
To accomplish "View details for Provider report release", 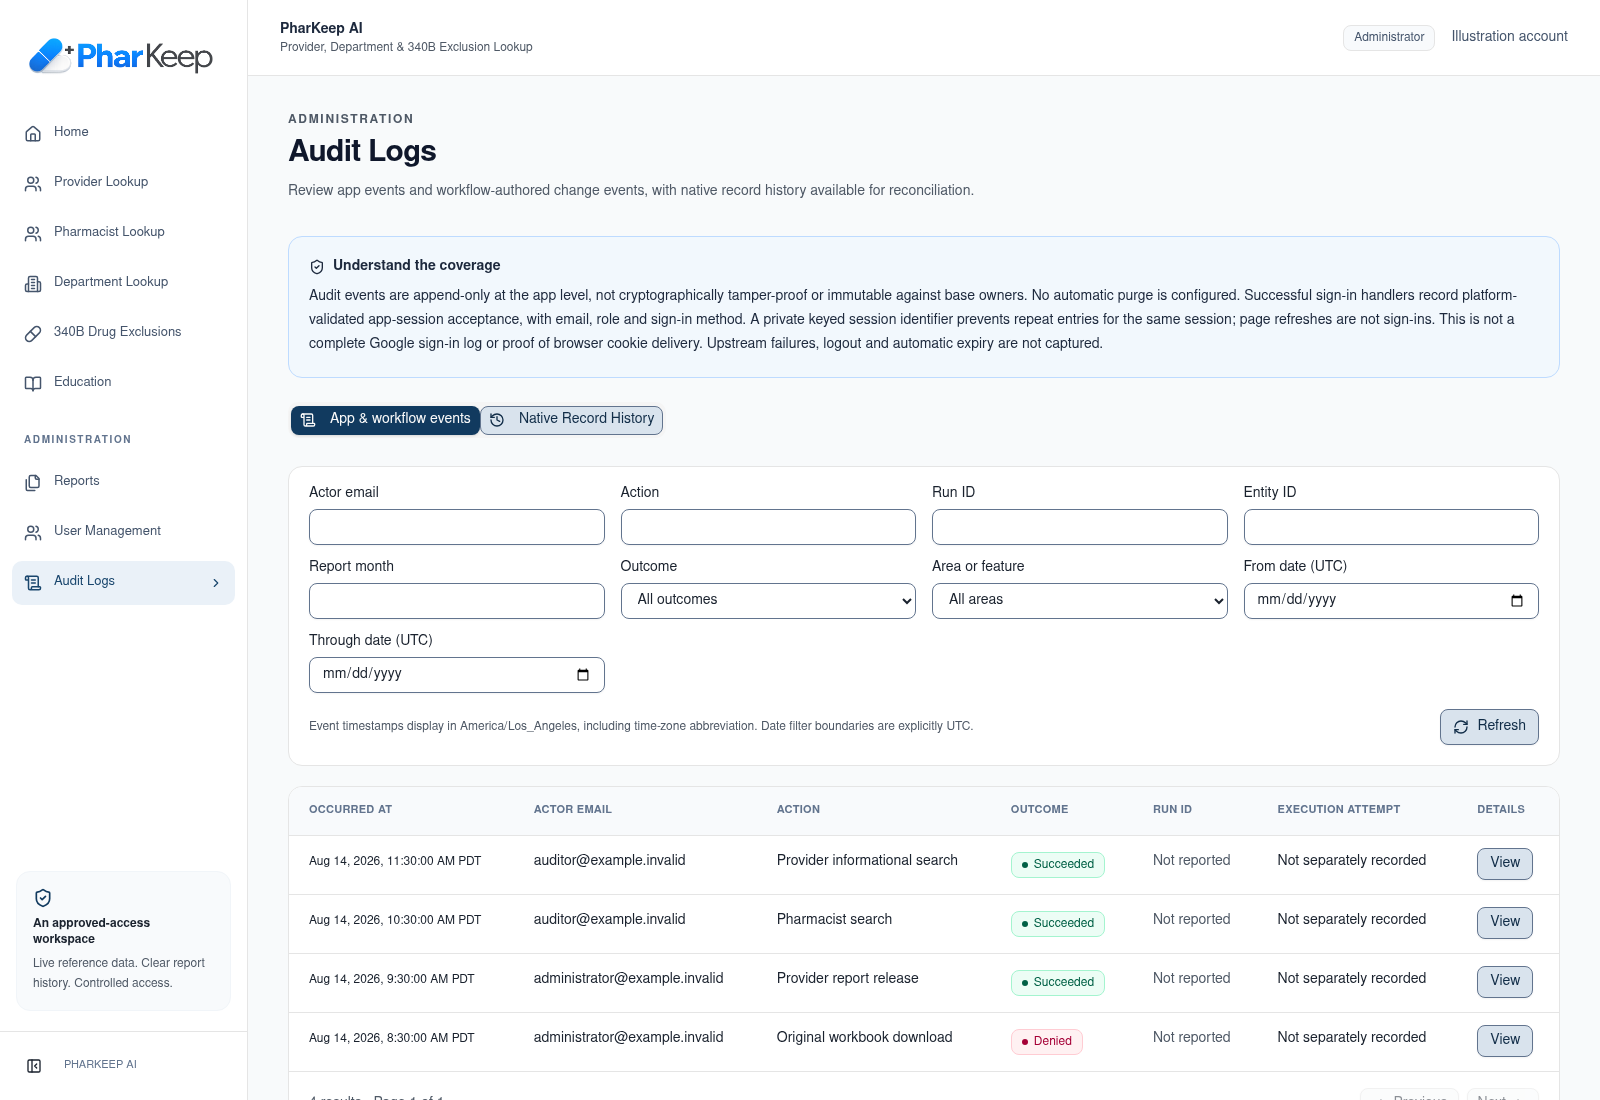I will (1504, 982).
